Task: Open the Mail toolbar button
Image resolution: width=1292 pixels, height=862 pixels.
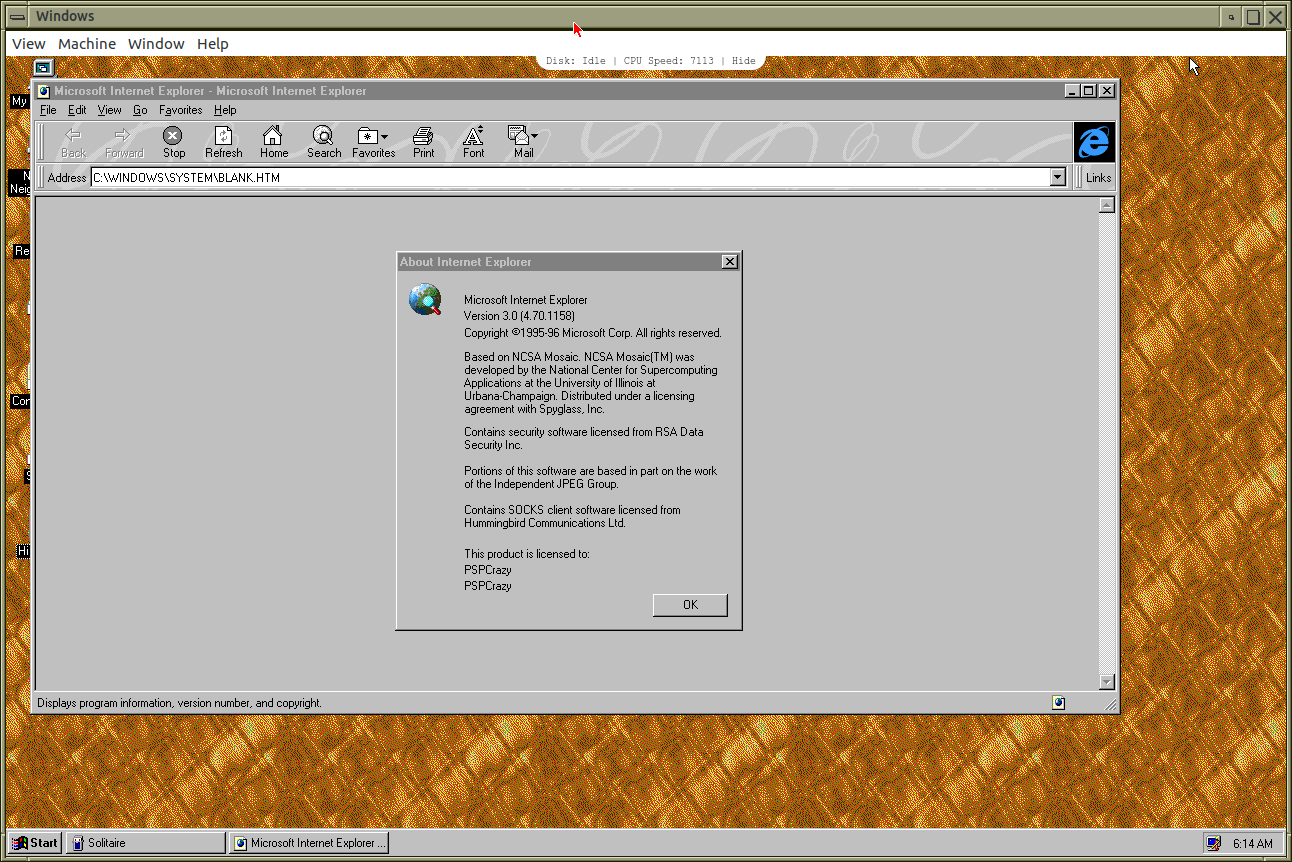Action: [524, 142]
